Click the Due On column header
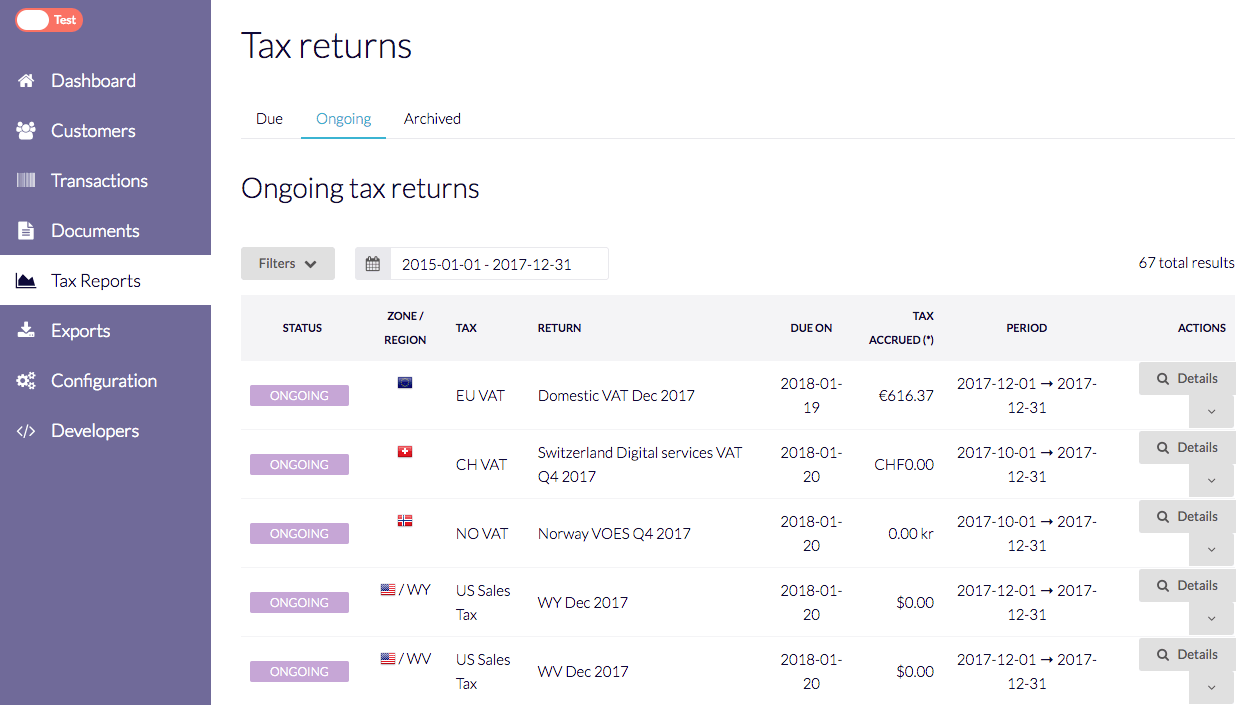 (x=811, y=328)
